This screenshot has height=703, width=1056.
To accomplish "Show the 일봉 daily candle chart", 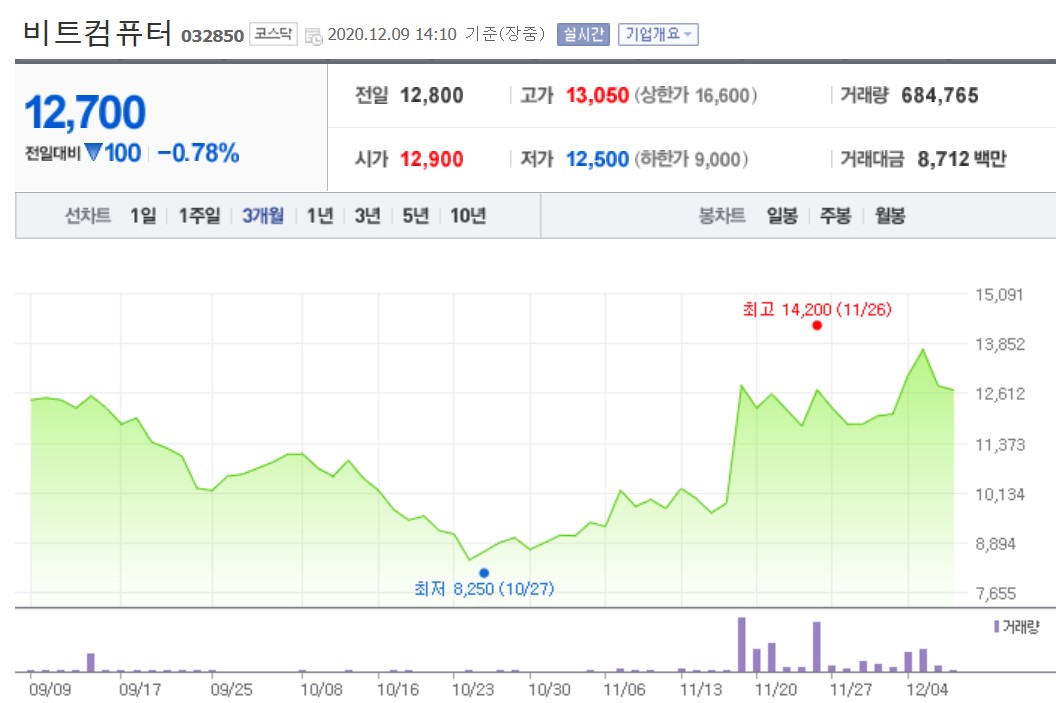I will click(x=783, y=215).
